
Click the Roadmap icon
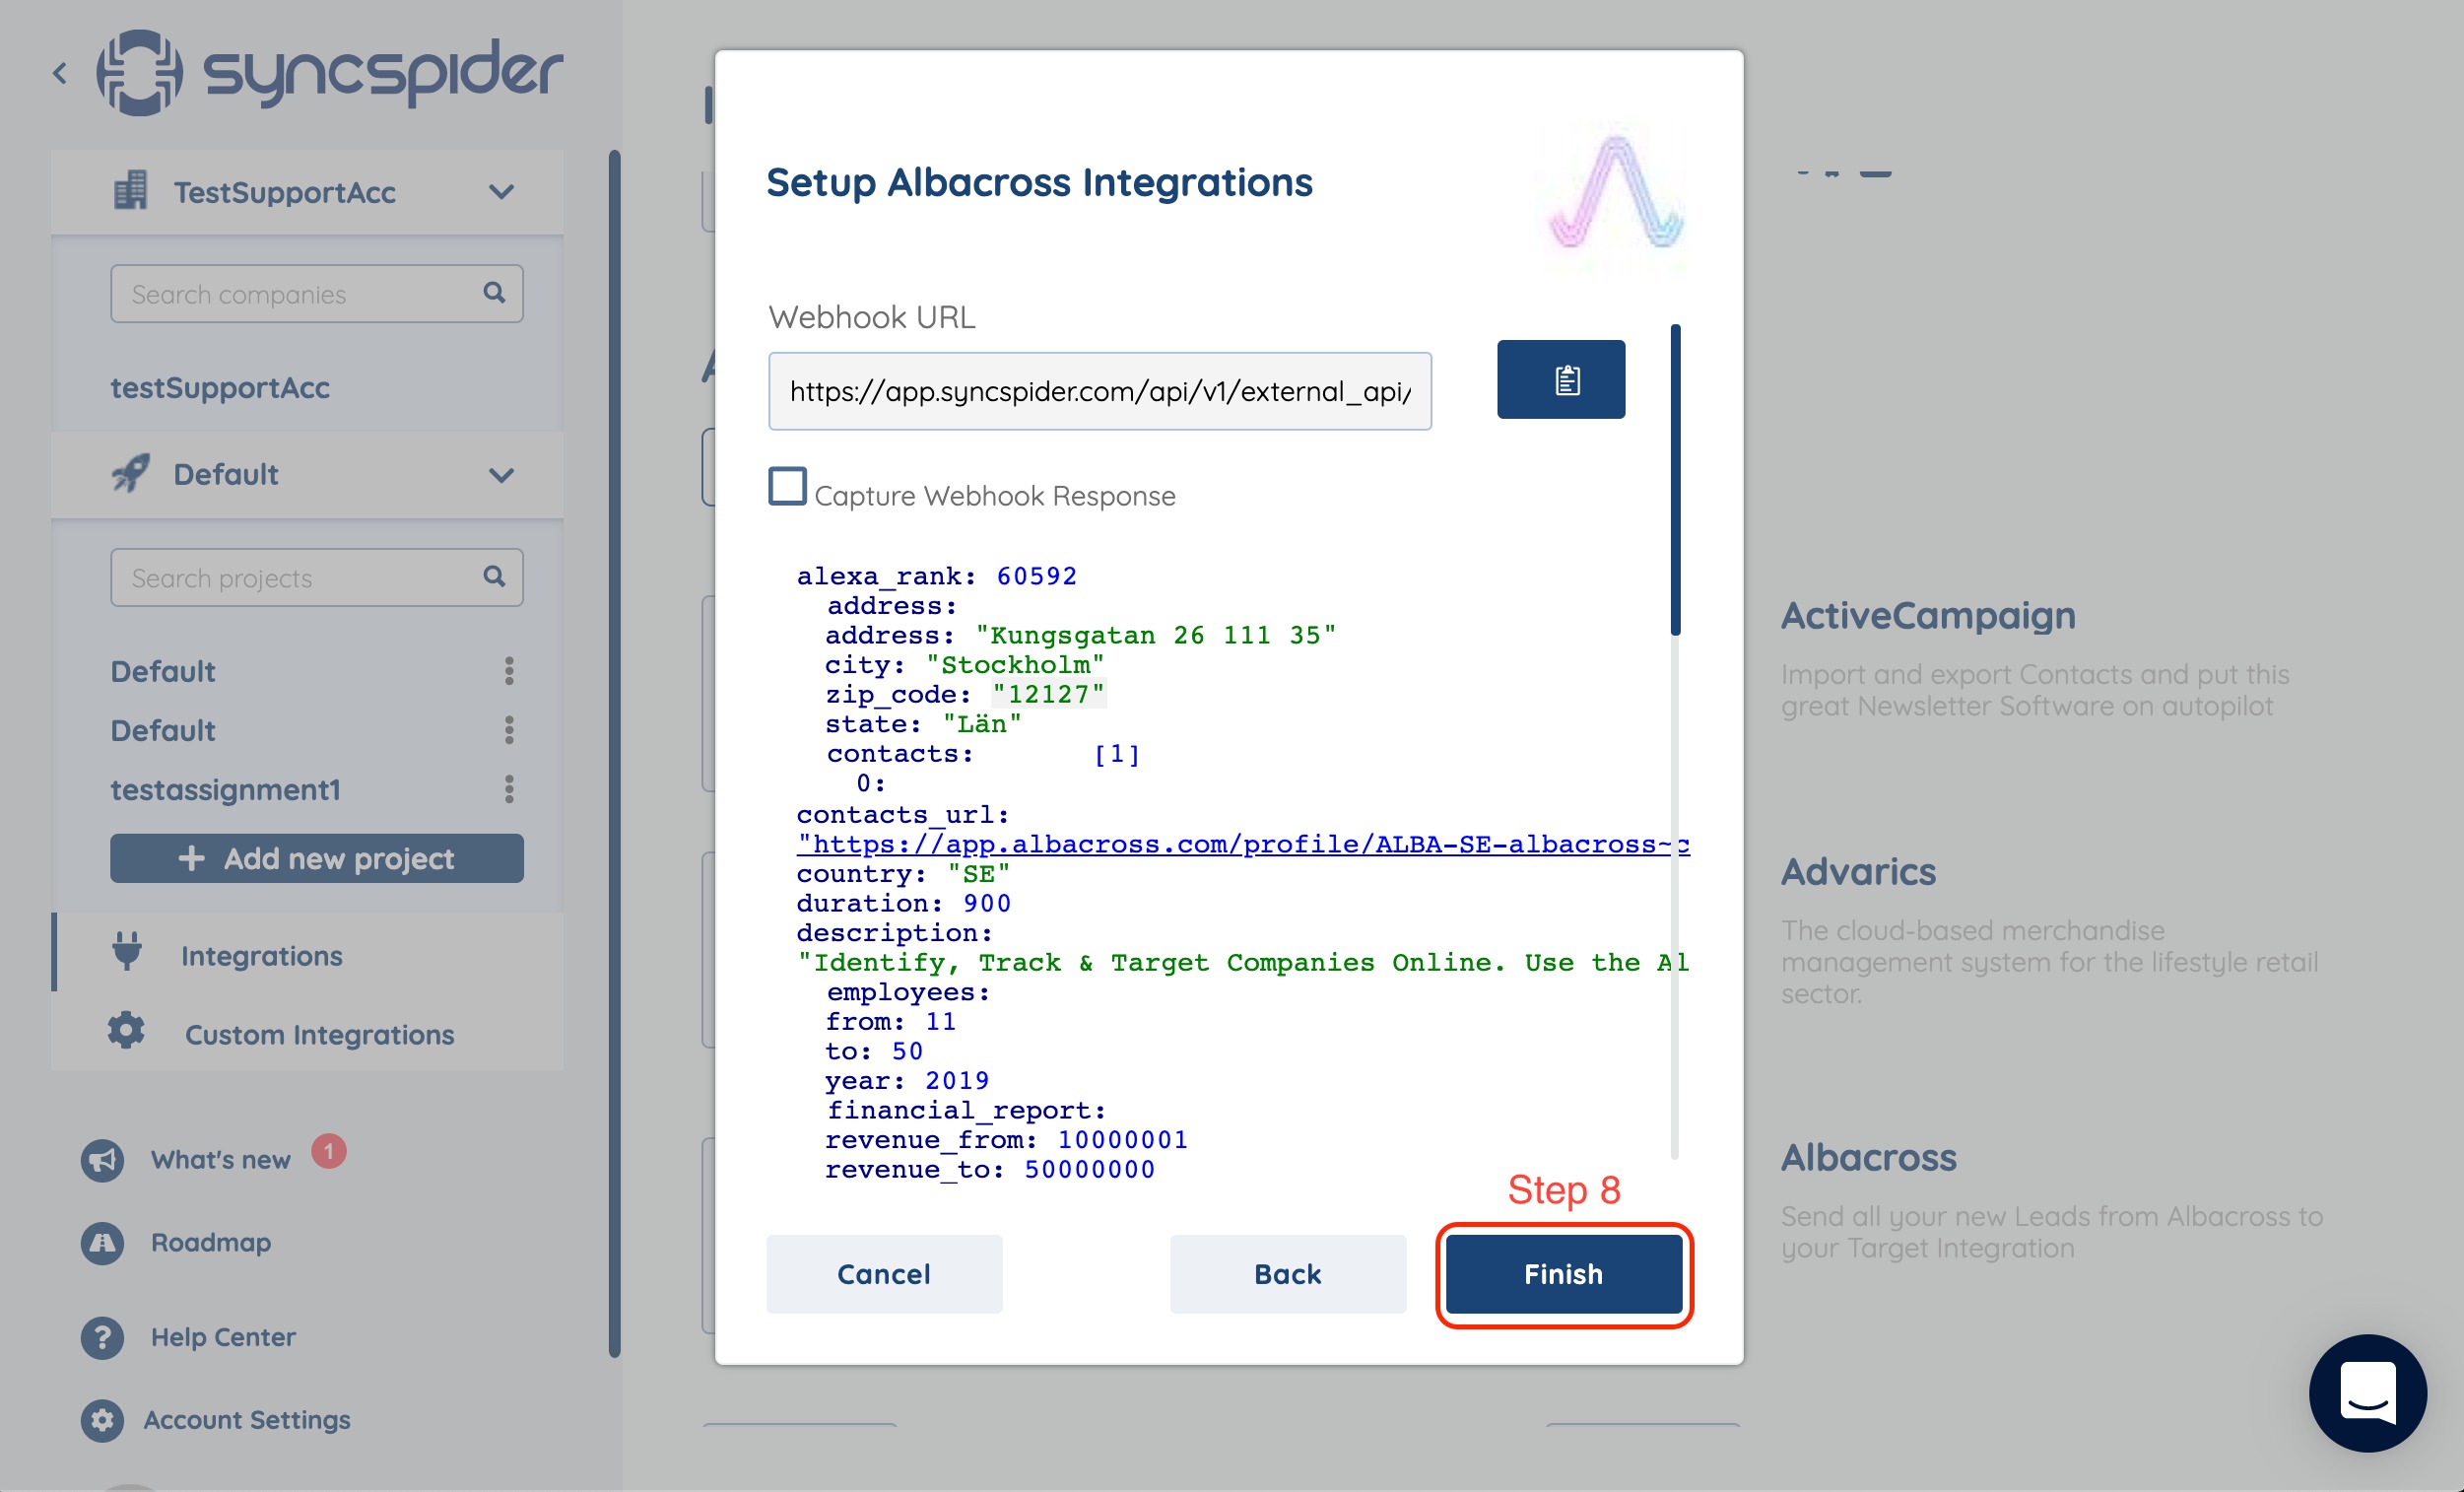coord(102,1243)
